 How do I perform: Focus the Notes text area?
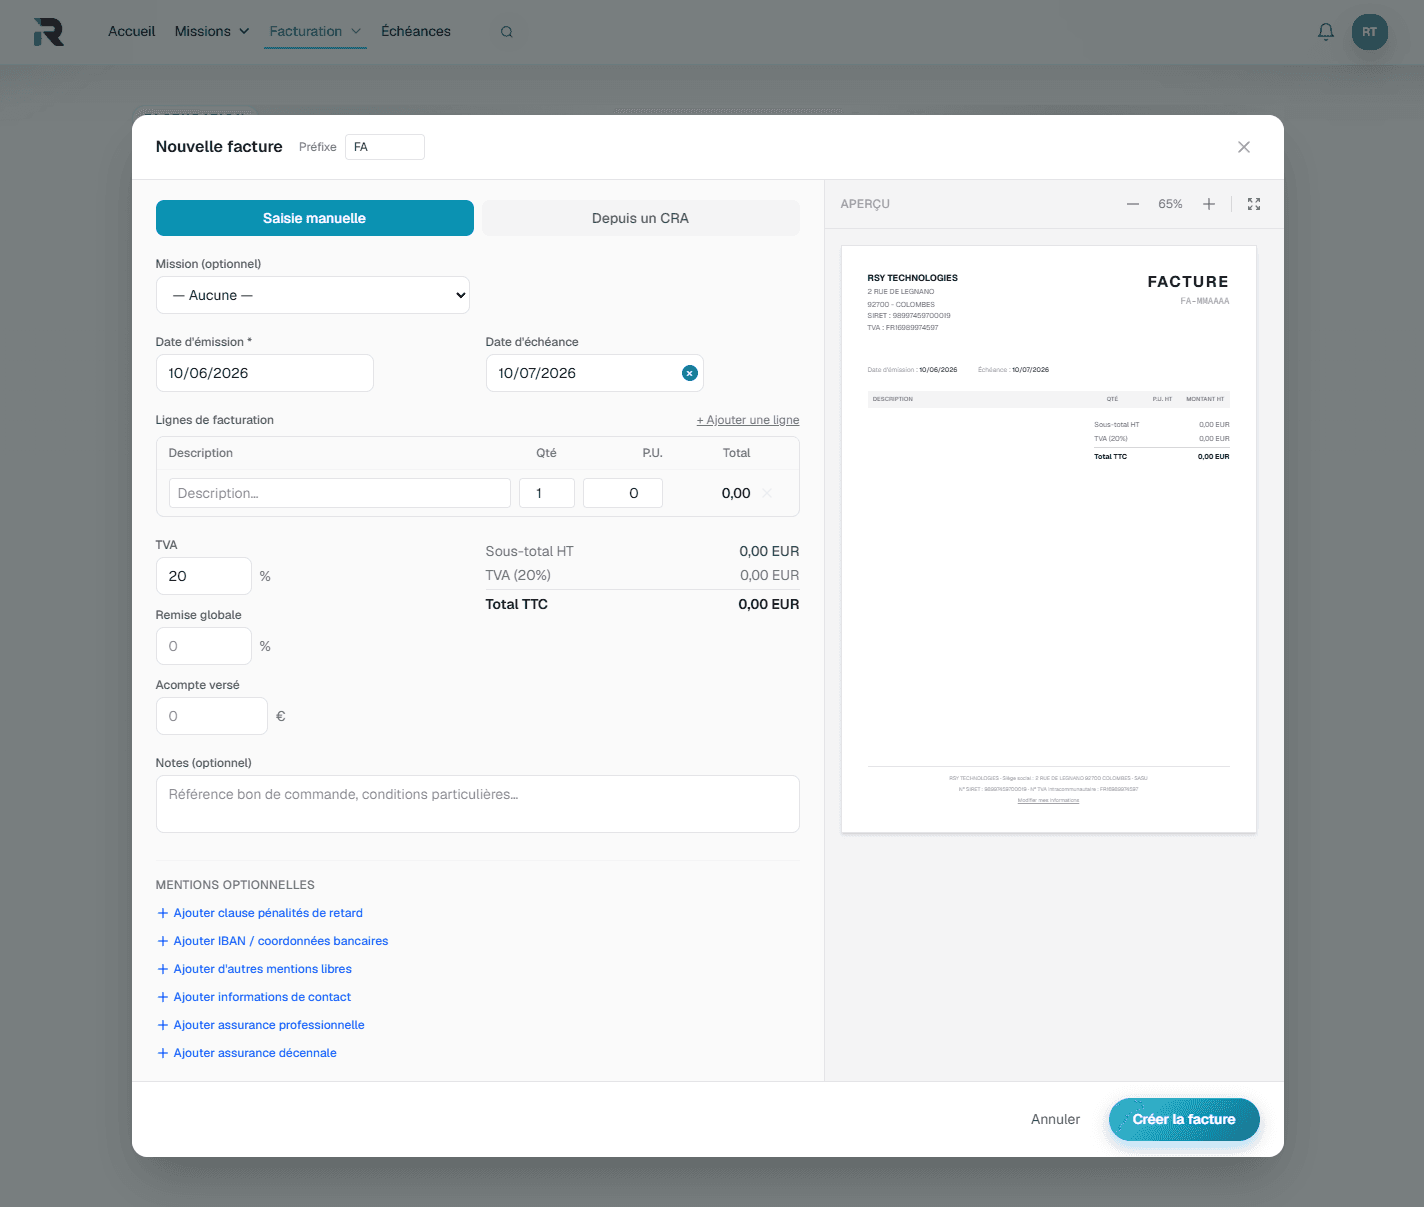[478, 804]
